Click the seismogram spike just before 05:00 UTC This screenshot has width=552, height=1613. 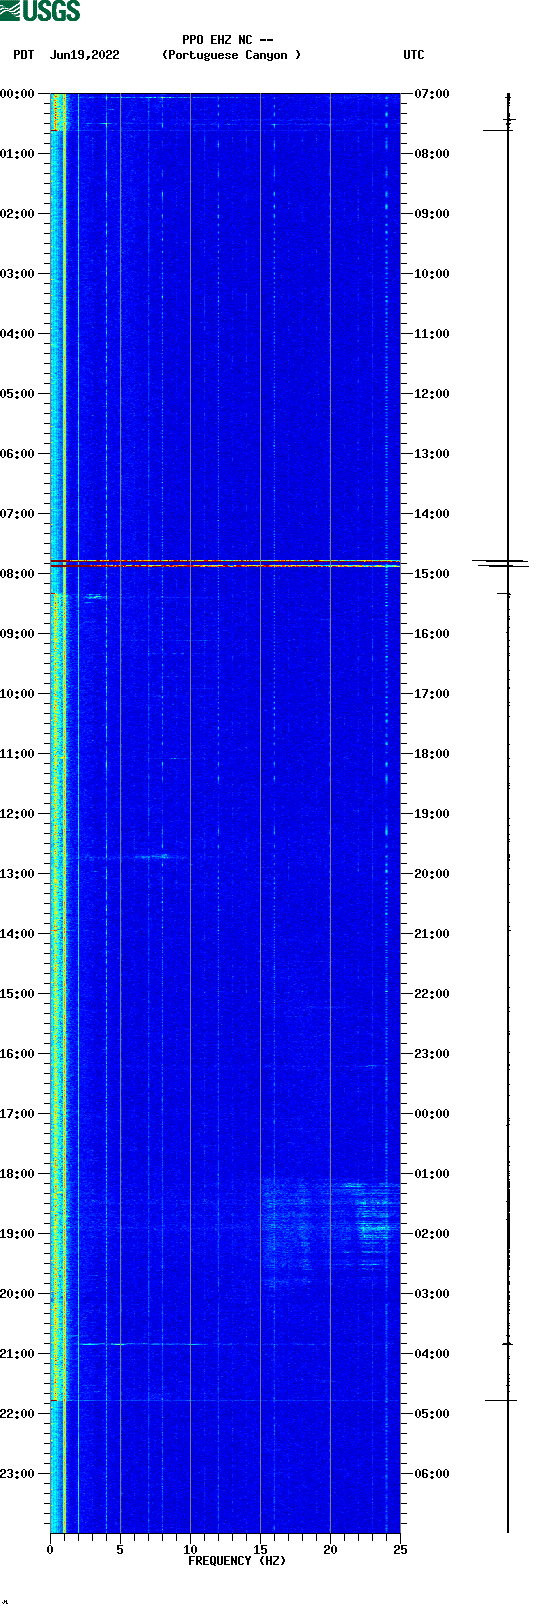click(501, 1400)
